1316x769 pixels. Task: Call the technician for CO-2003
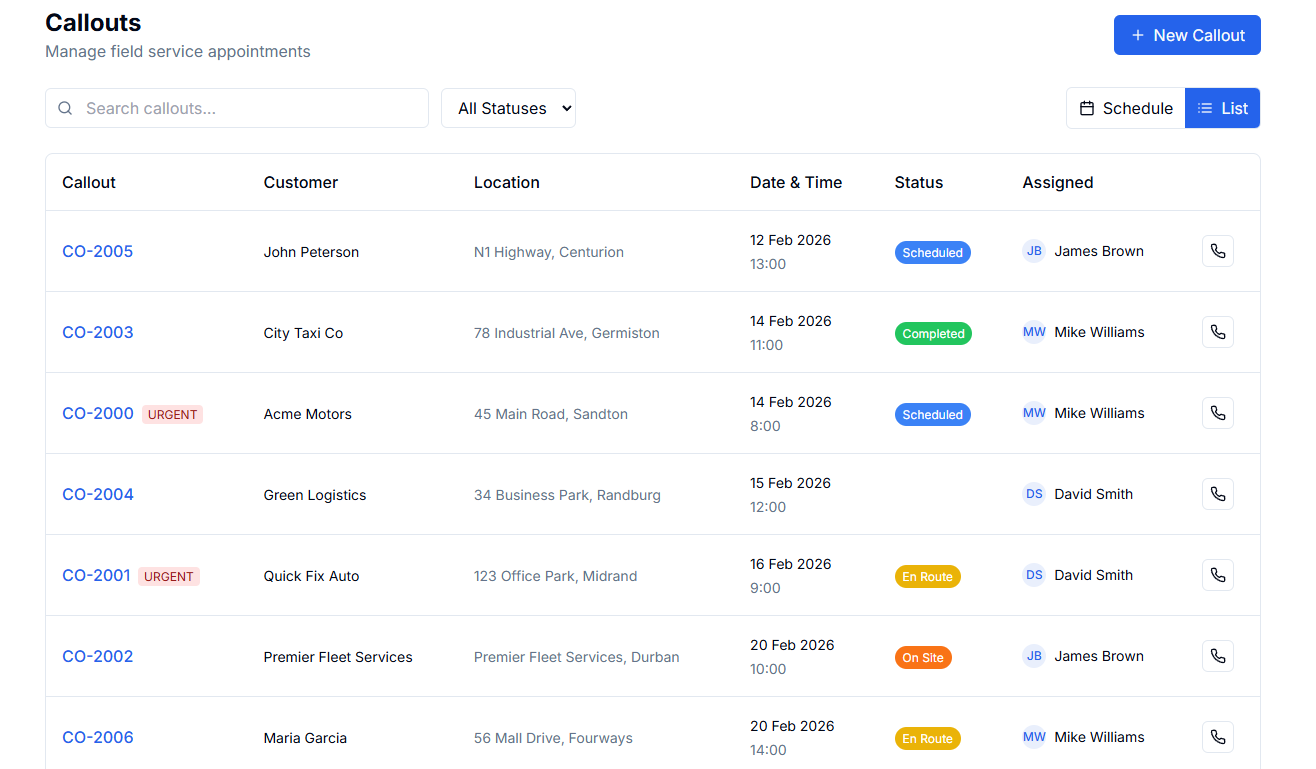click(x=1217, y=332)
